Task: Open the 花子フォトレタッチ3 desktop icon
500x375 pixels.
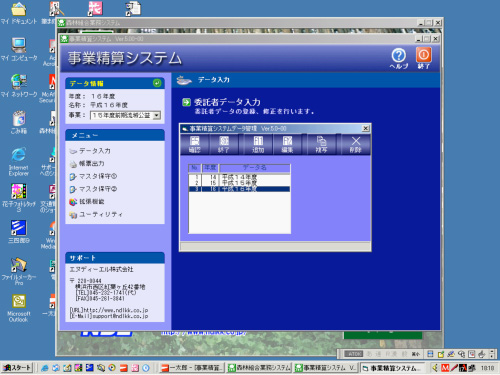Action: point(19,198)
